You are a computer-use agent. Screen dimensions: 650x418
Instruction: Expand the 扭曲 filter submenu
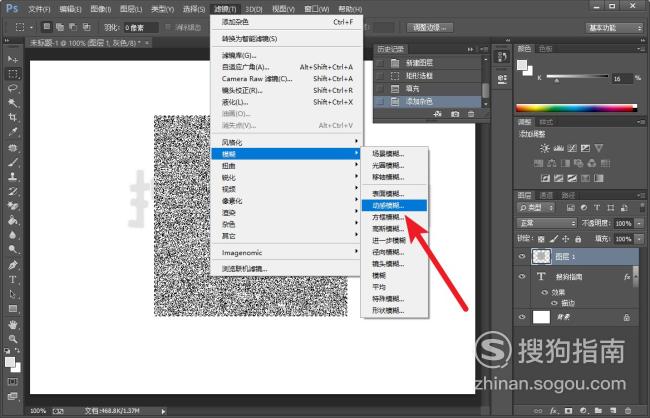point(285,165)
